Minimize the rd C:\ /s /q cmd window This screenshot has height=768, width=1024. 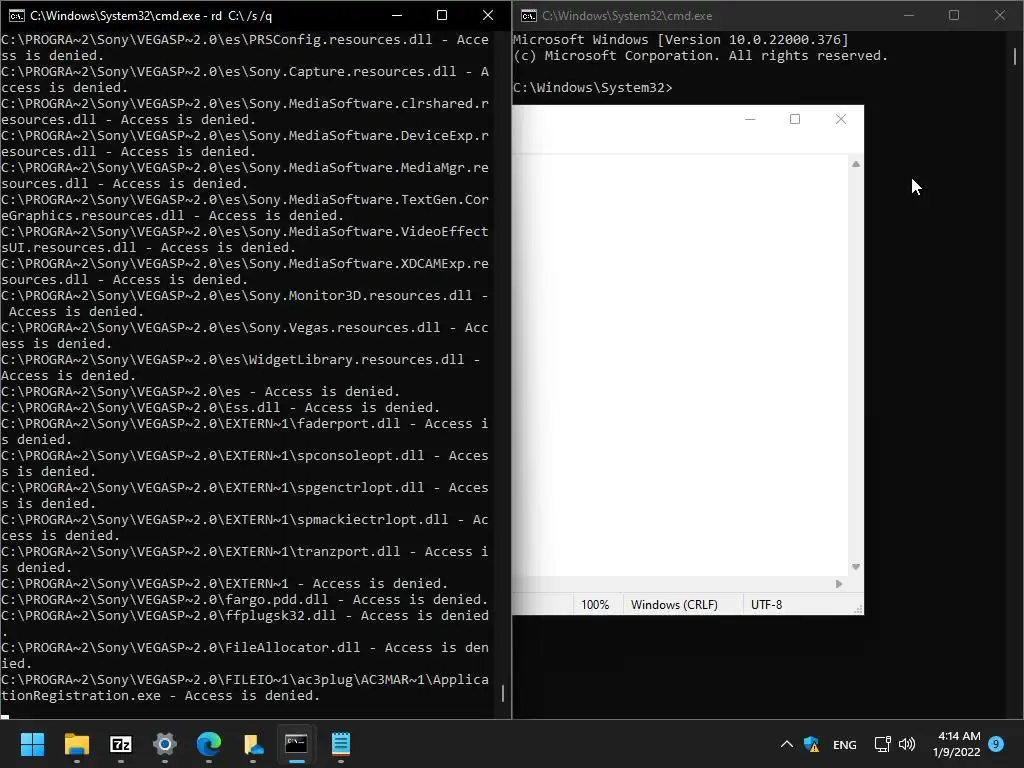[x=396, y=15]
